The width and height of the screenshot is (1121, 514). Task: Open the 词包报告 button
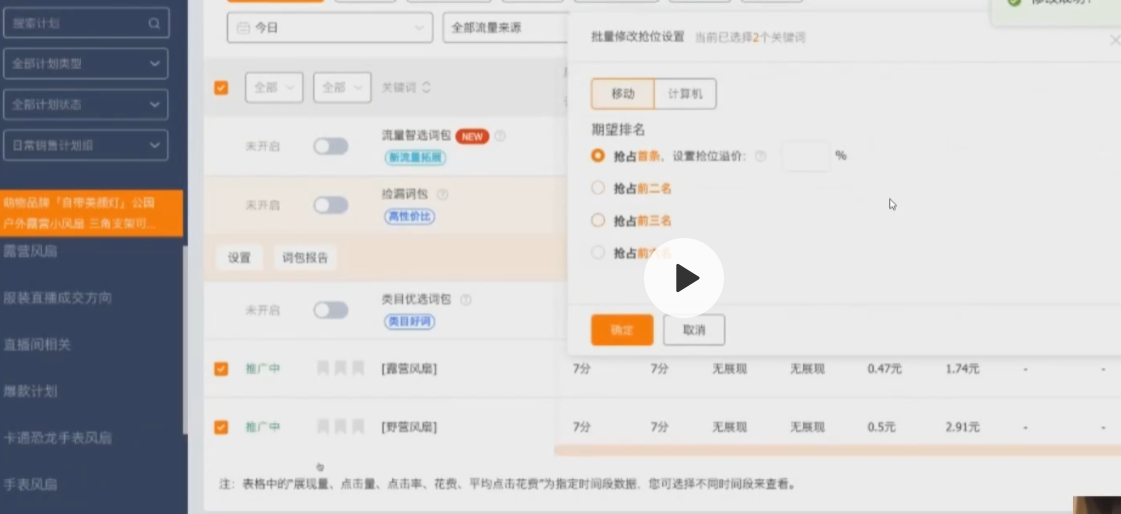(x=305, y=258)
